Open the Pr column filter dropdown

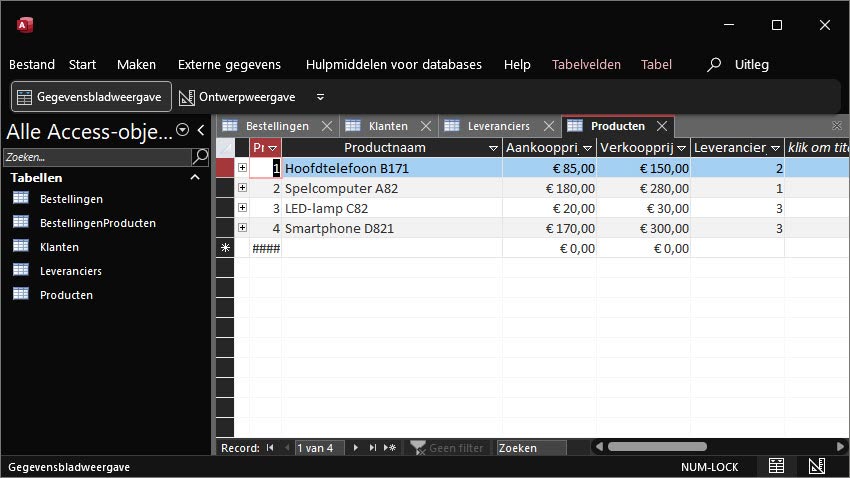click(273, 148)
